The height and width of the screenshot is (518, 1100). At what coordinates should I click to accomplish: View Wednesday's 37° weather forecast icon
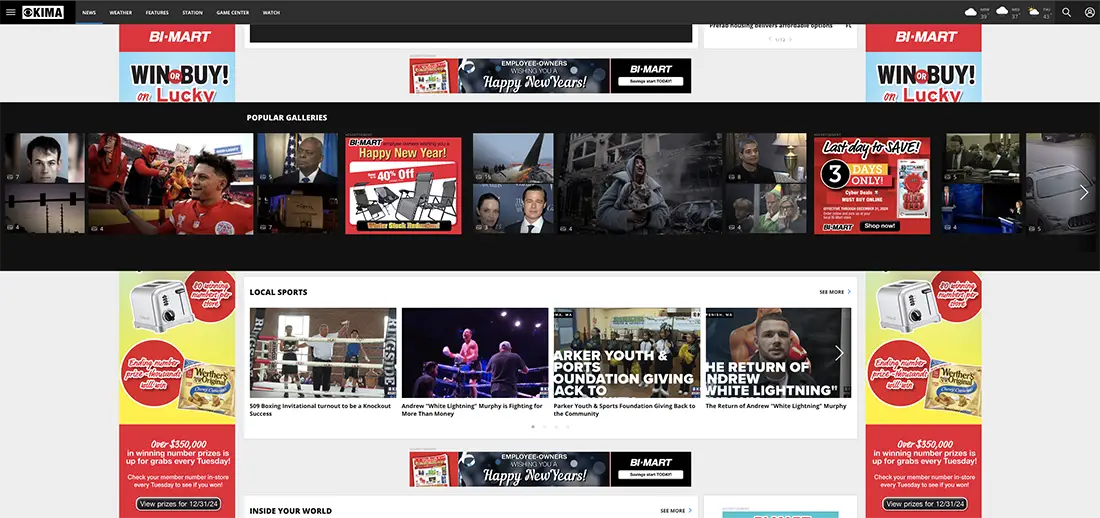coord(1002,11)
